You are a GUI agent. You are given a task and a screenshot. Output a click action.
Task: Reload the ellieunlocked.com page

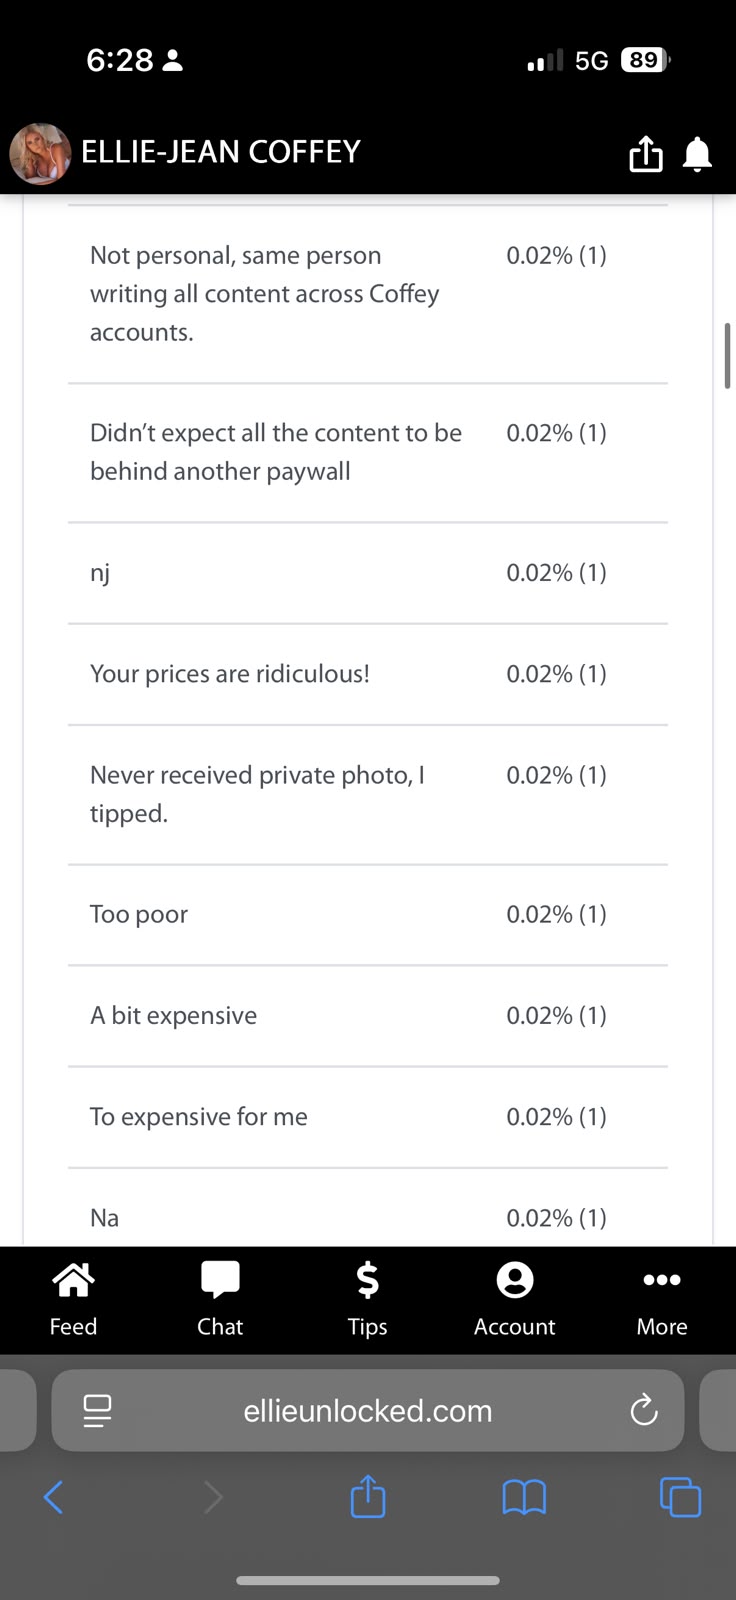pos(644,1410)
